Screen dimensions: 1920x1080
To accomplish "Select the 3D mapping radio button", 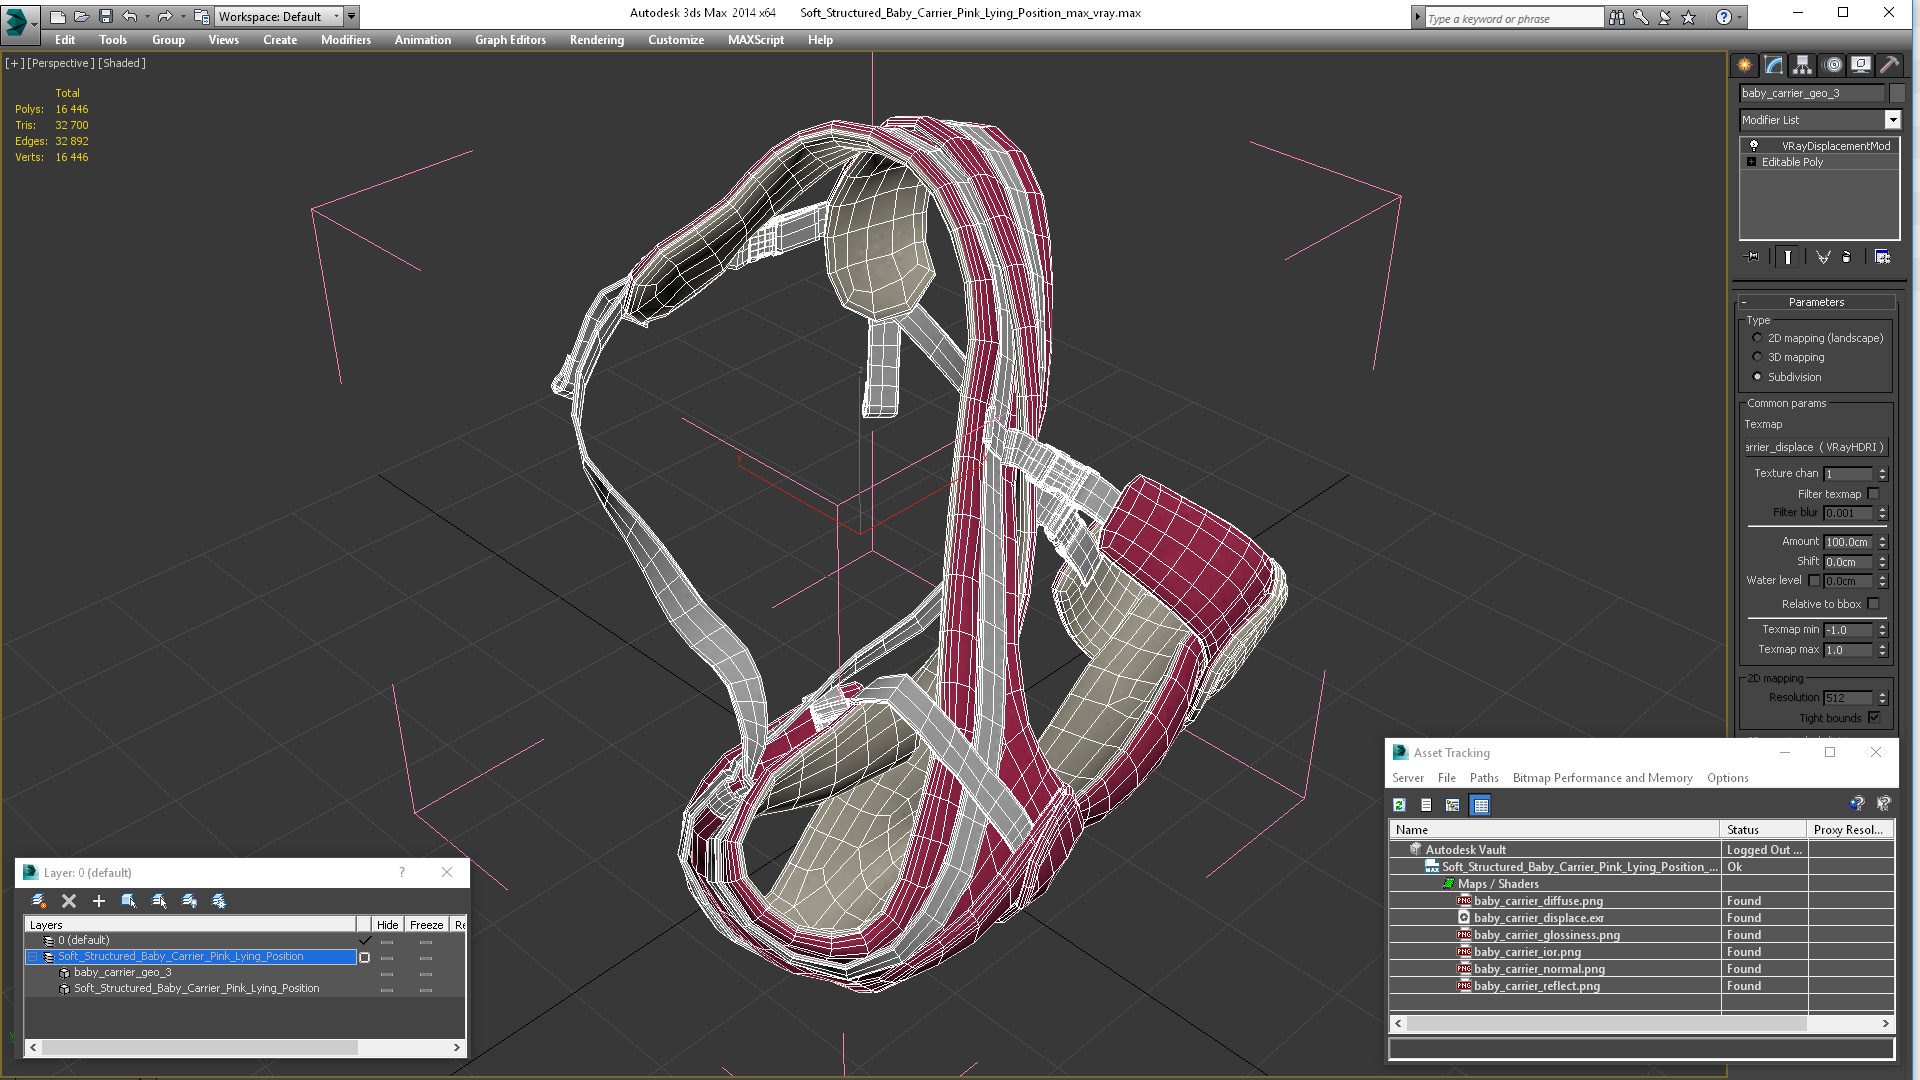I will (x=1757, y=357).
